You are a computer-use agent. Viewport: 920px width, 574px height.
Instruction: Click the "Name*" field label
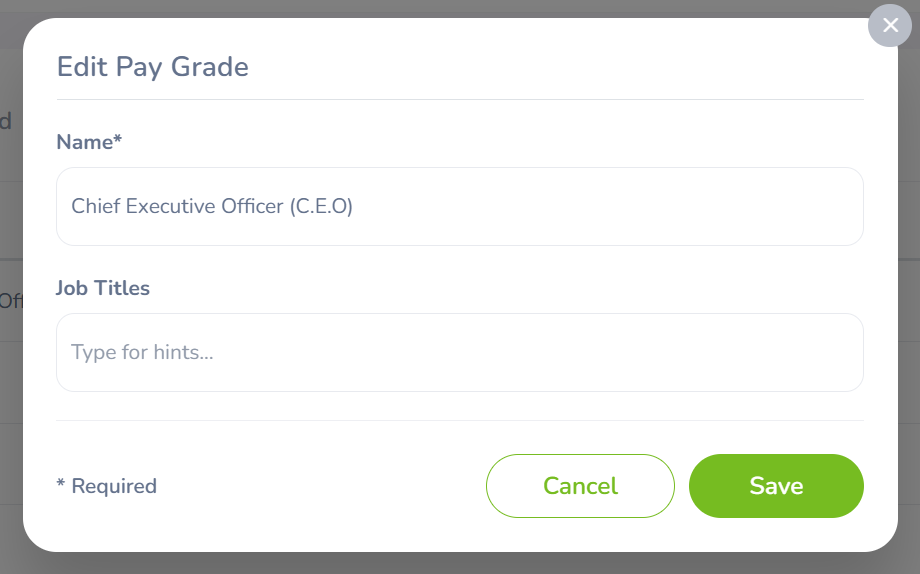pos(88,142)
